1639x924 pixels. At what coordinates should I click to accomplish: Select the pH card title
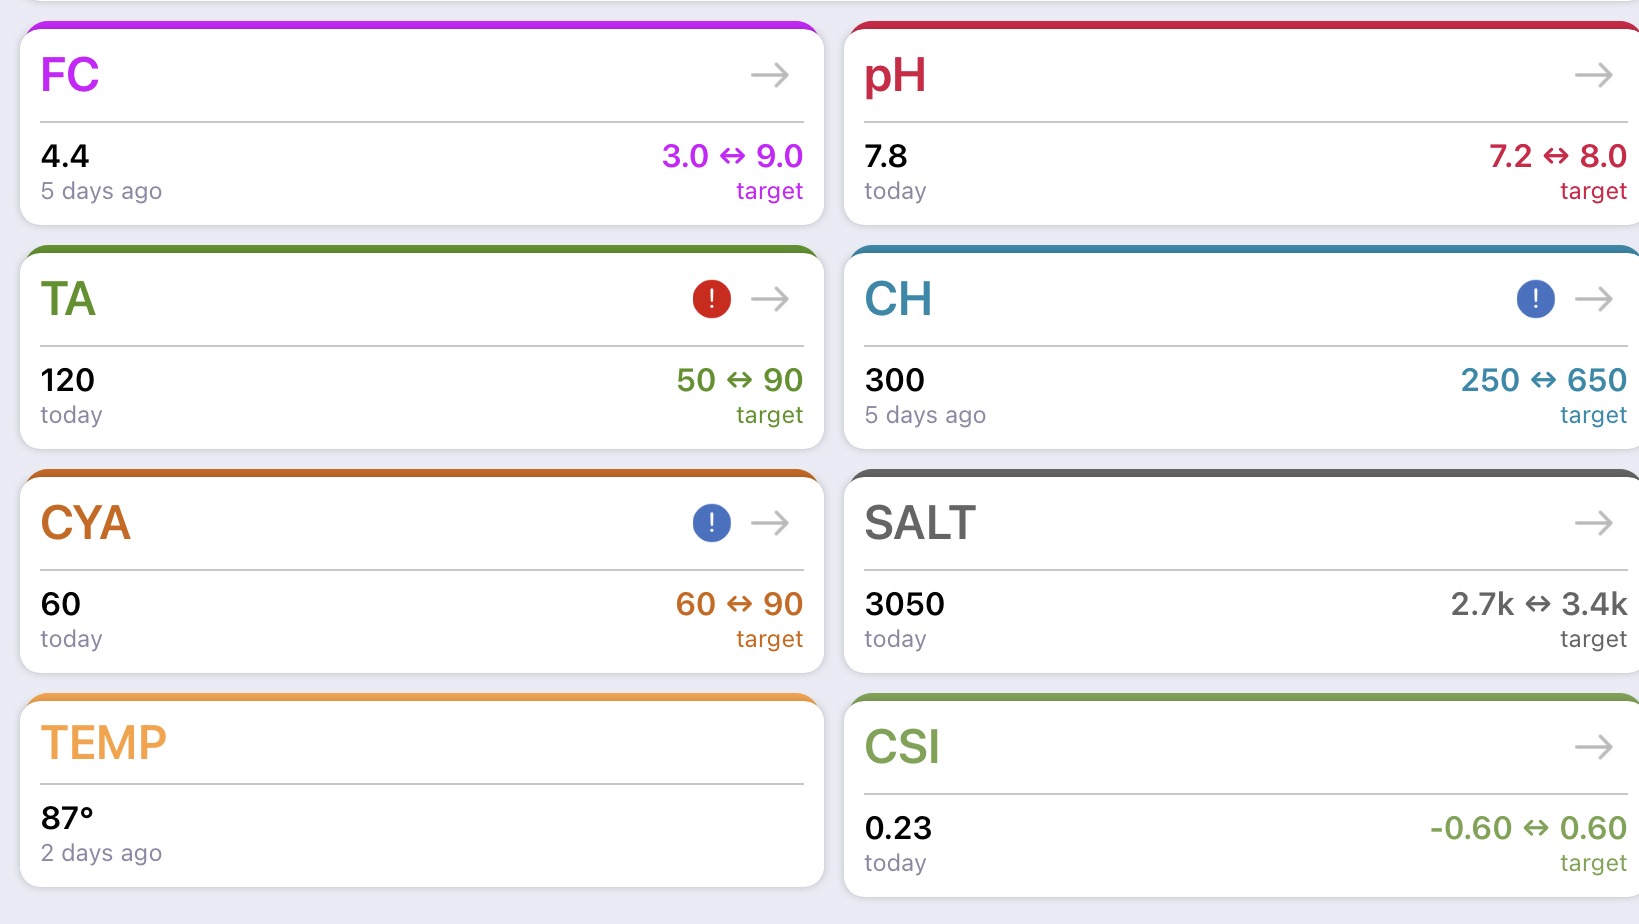coord(895,77)
